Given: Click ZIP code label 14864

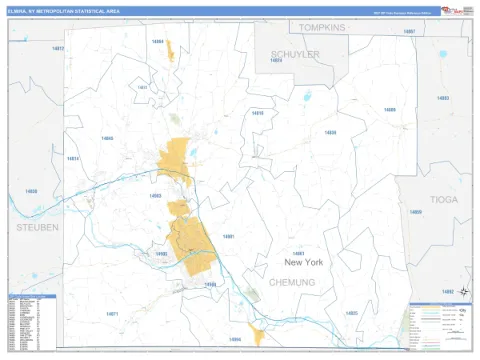Looking at the screenshot, I should point(158,42).
